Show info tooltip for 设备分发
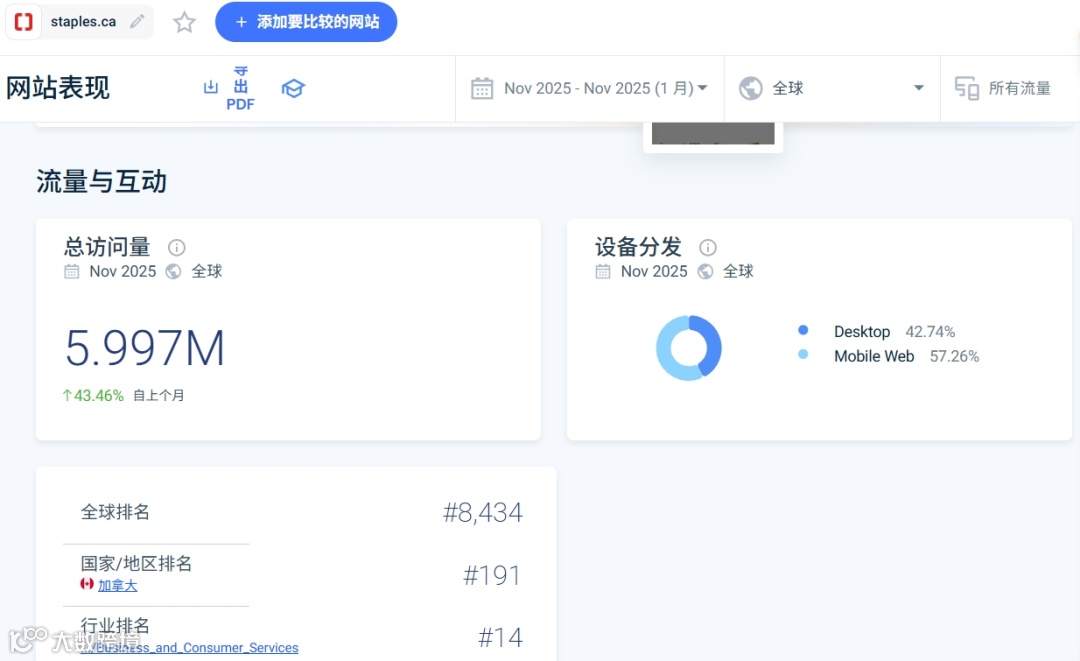This screenshot has height=661, width=1080. (707, 247)
